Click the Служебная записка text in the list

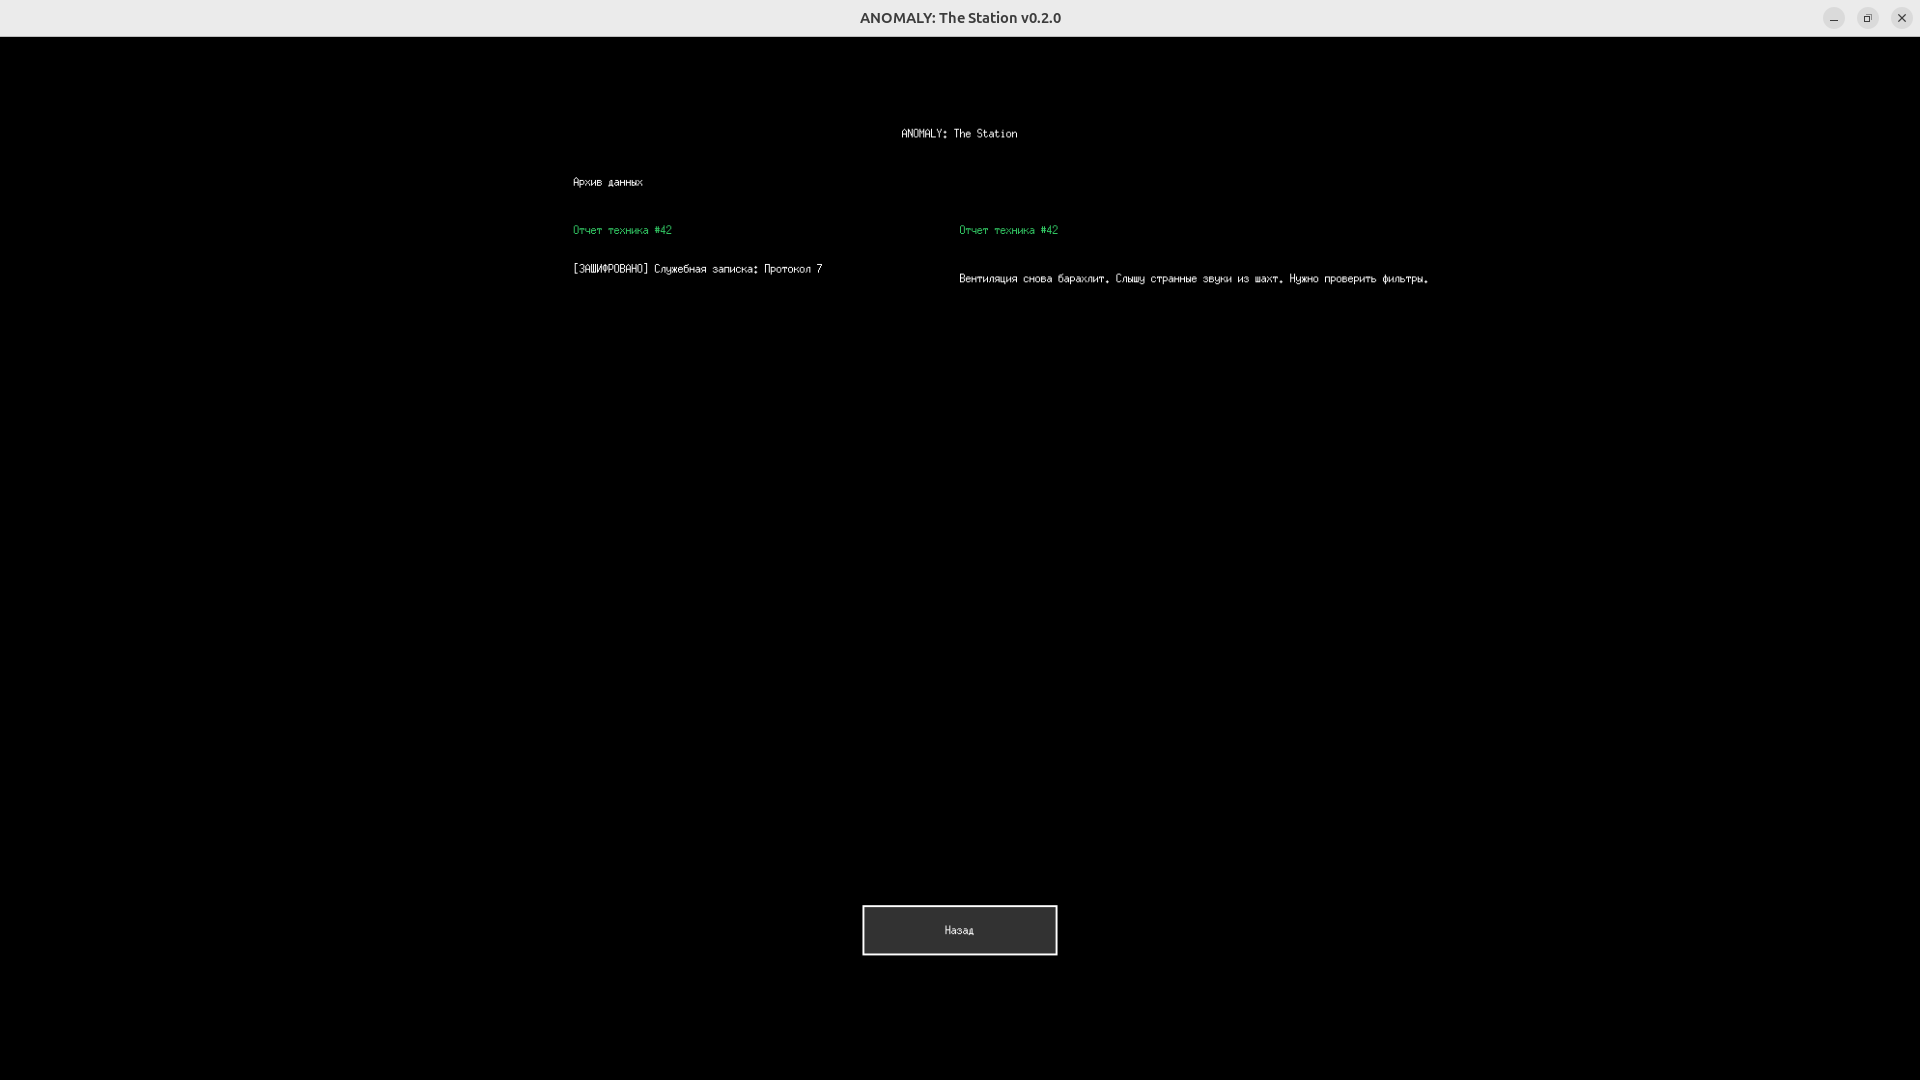coord(705,269)
